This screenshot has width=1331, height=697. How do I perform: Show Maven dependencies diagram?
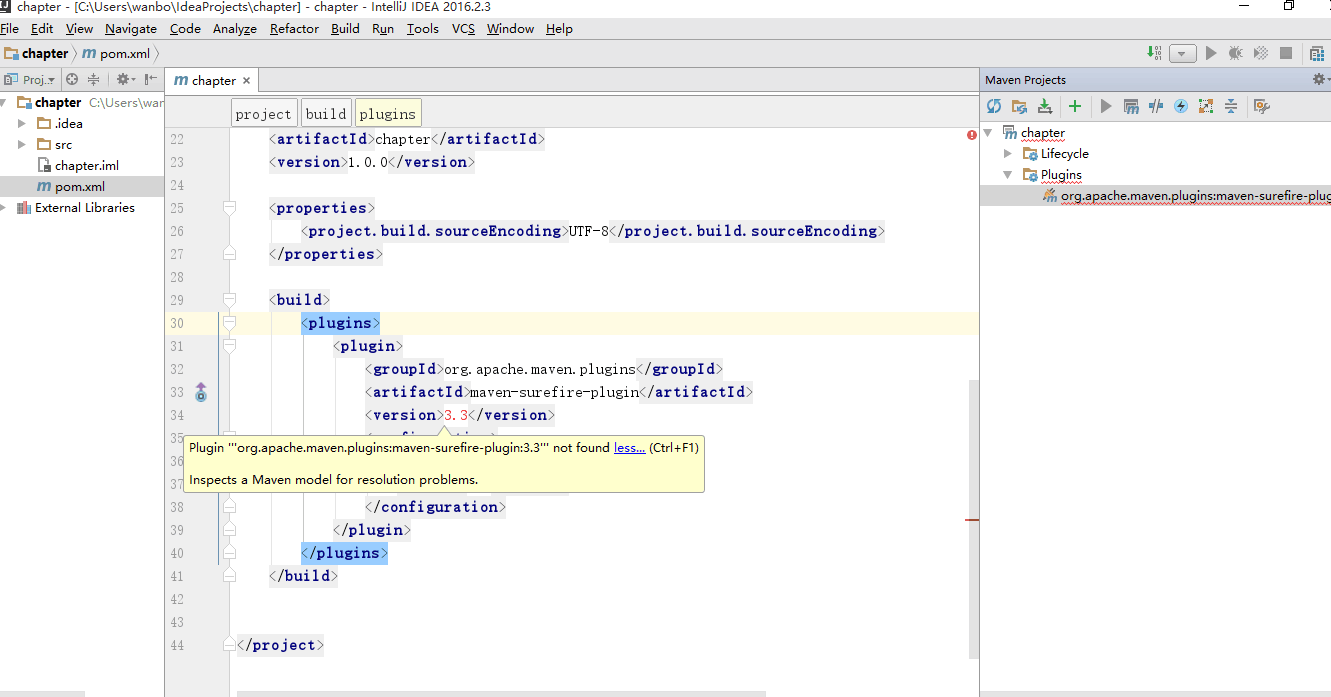pos(1206,106)
